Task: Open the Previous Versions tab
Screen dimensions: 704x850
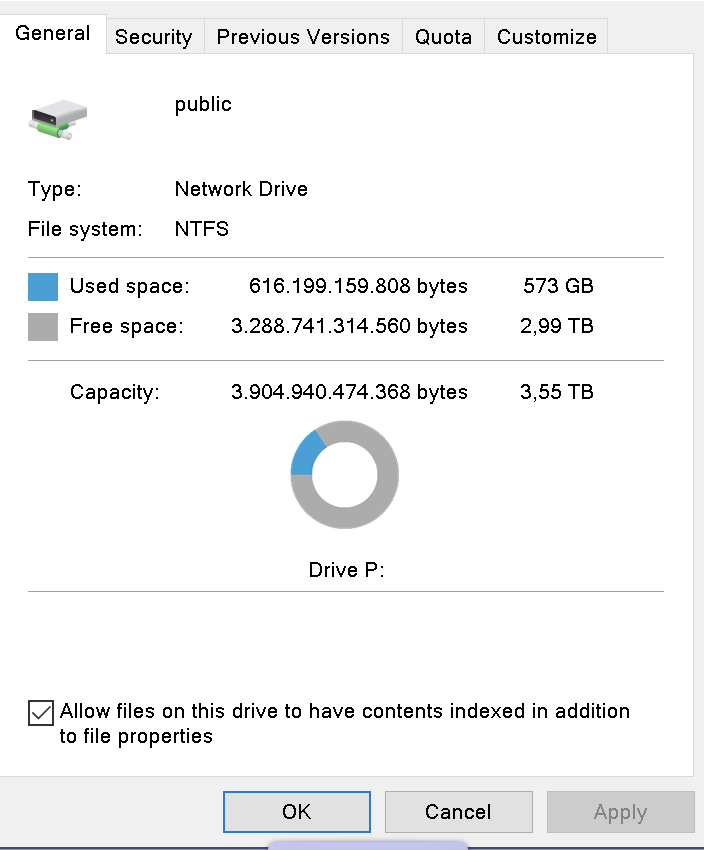Action: [303, 36]
